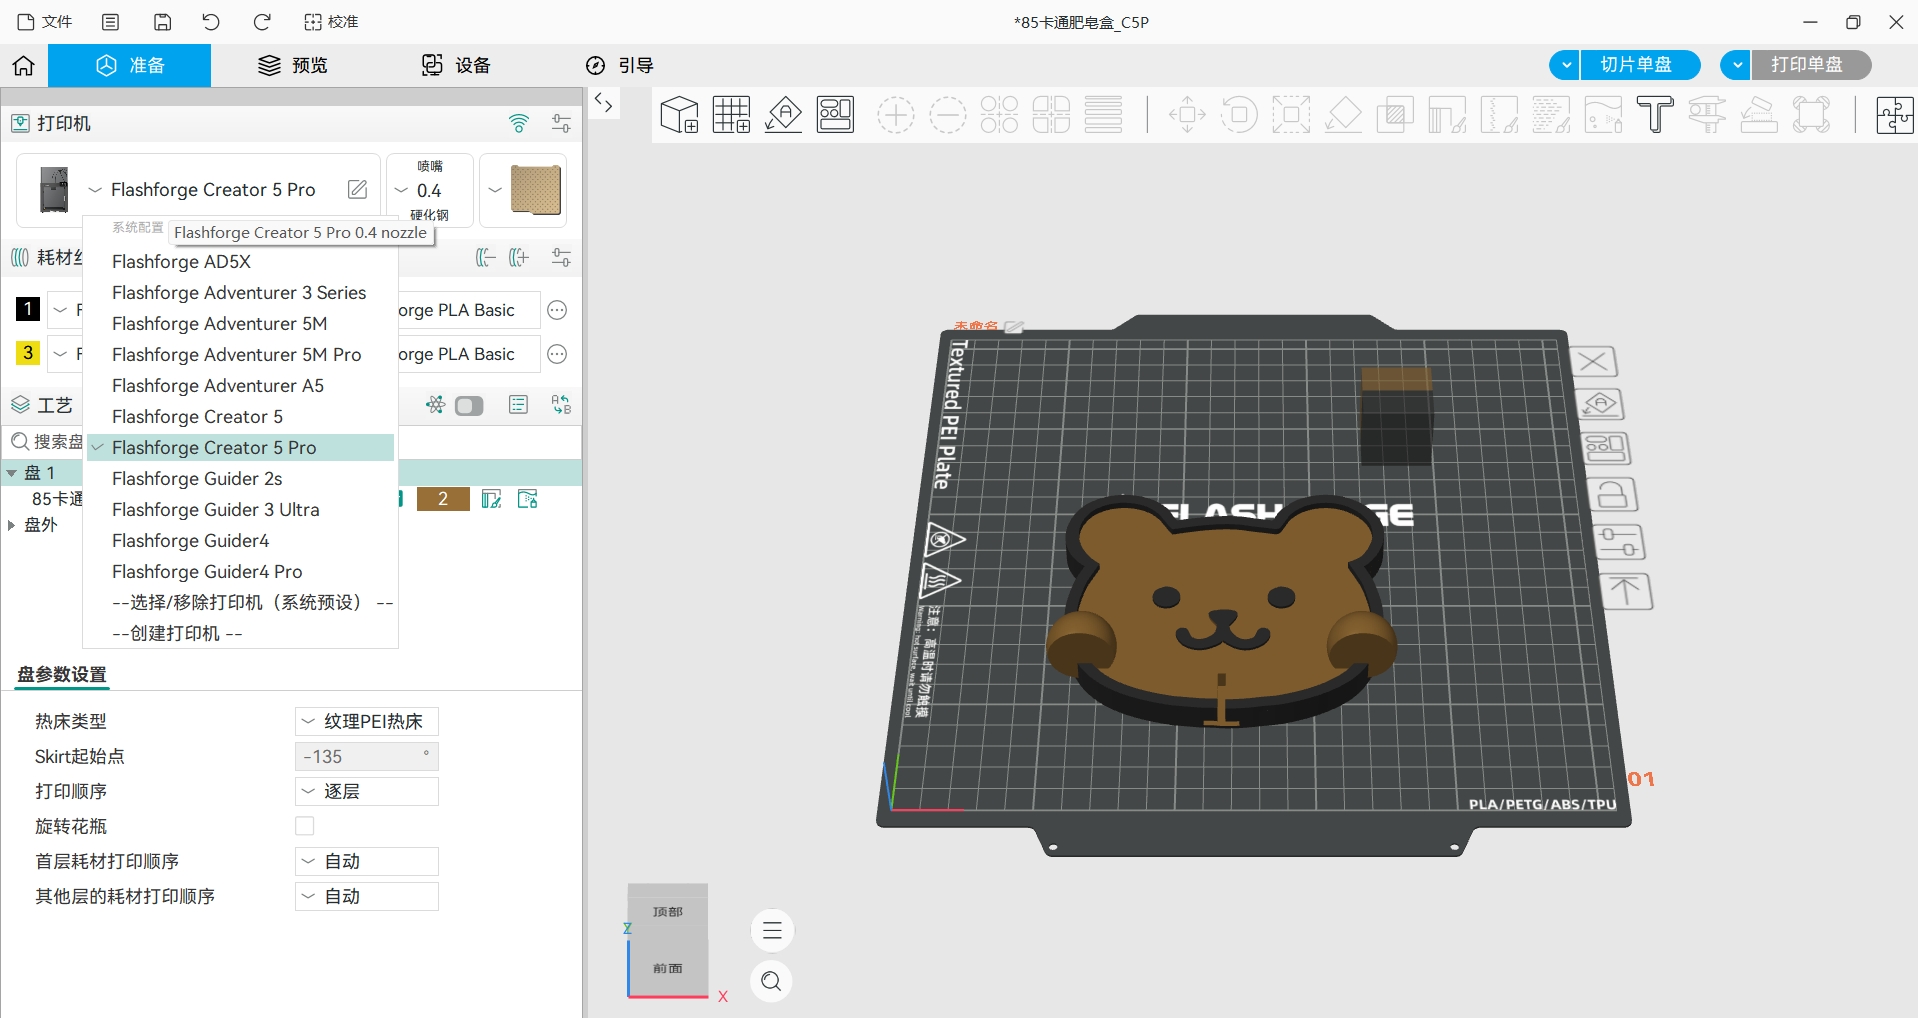Screen dimensions: 1918x1018
Task: Switch to the 设备 tab
Action: point(456,66)
